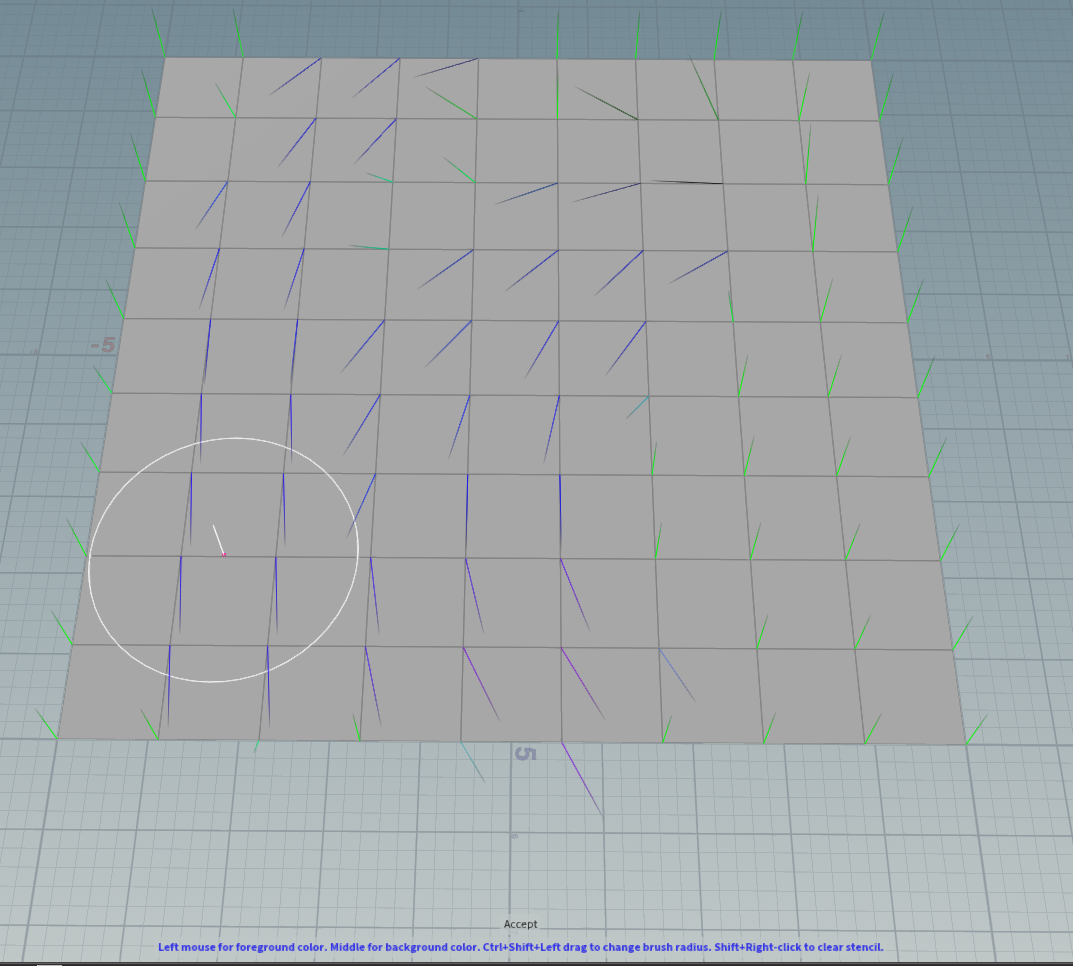Screen dimensions: 1073x966
Task: Click the red brush pivot marker
Action: tap(225, 553)
